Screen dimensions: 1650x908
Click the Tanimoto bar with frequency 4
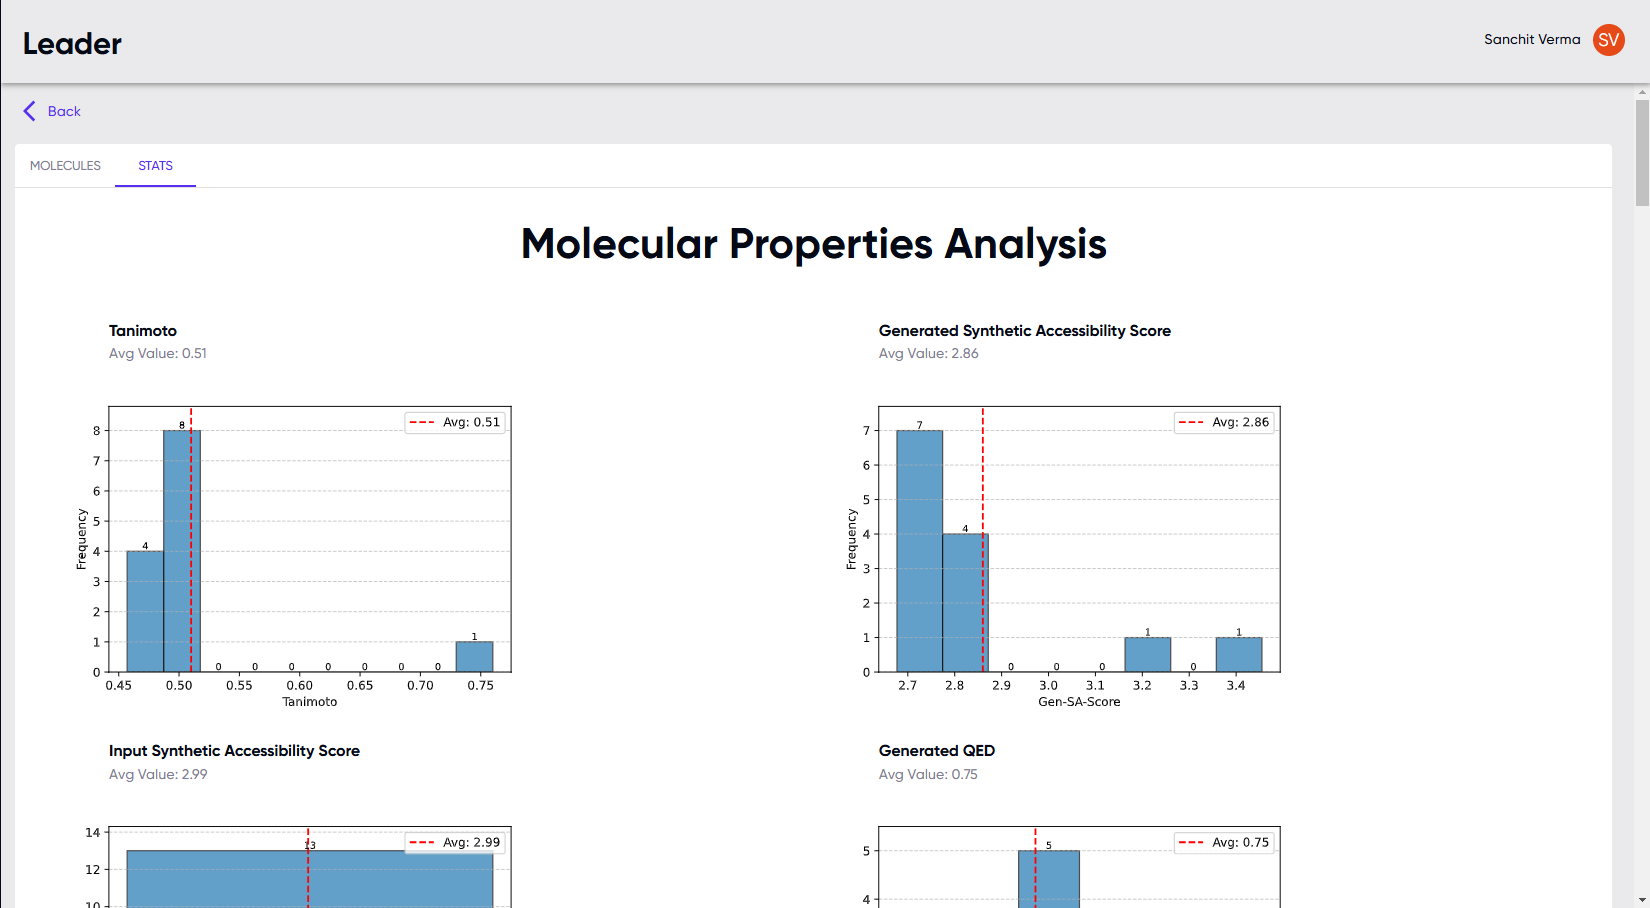click(145, 611)
